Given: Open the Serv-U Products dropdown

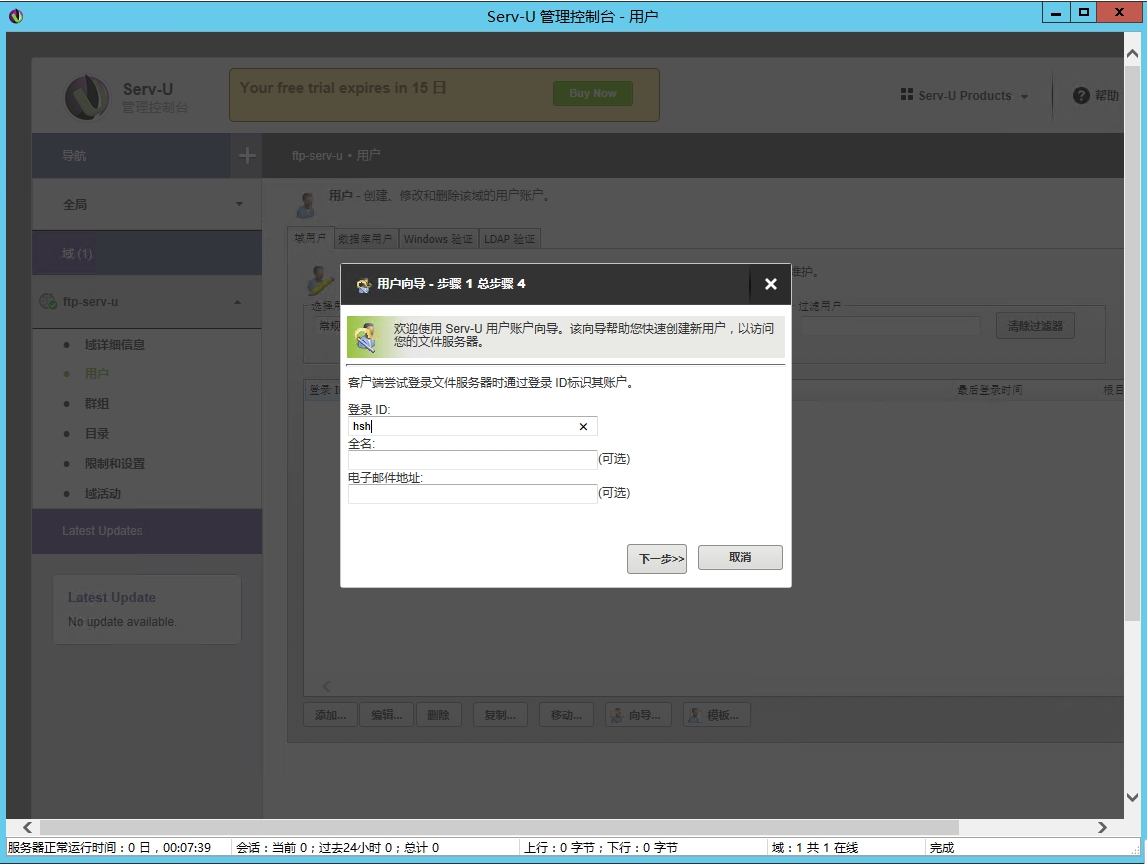Looking at the screenshot, I should (x=965, y=96).
